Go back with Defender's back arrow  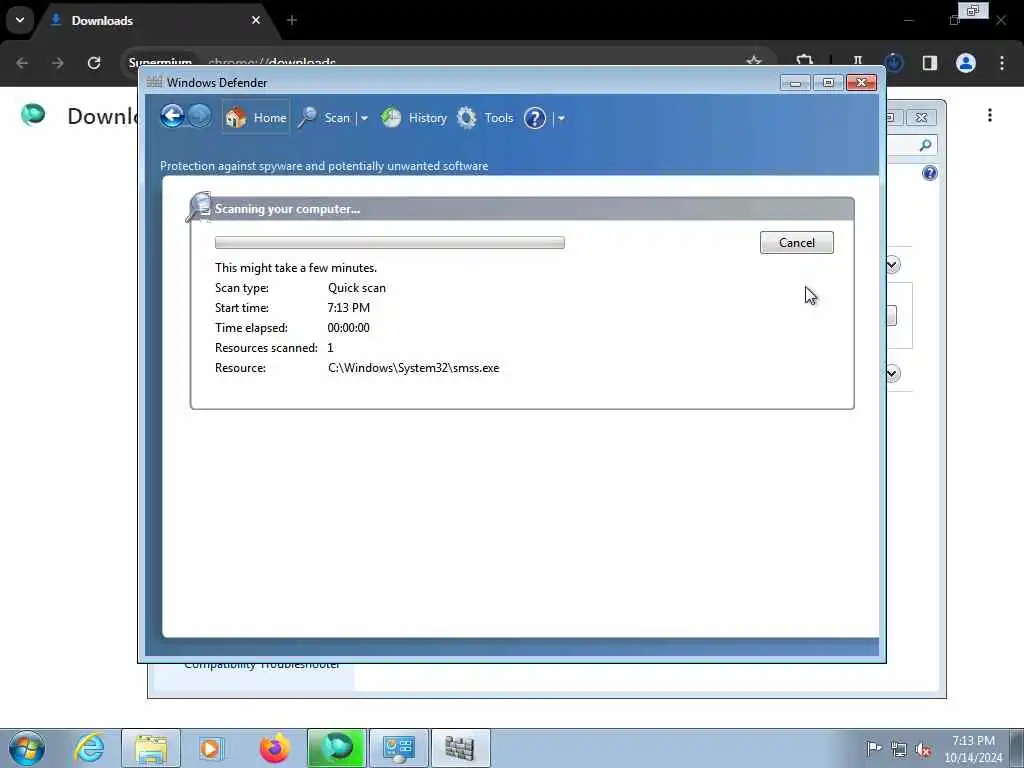coord(172,117)
